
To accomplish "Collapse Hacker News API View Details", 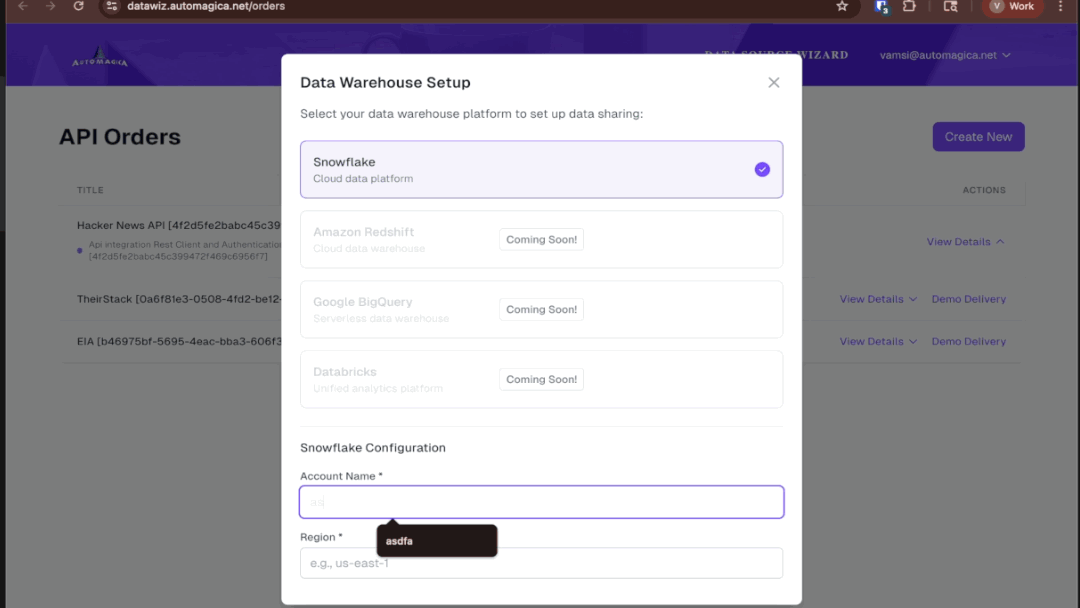I will (965, 242).
